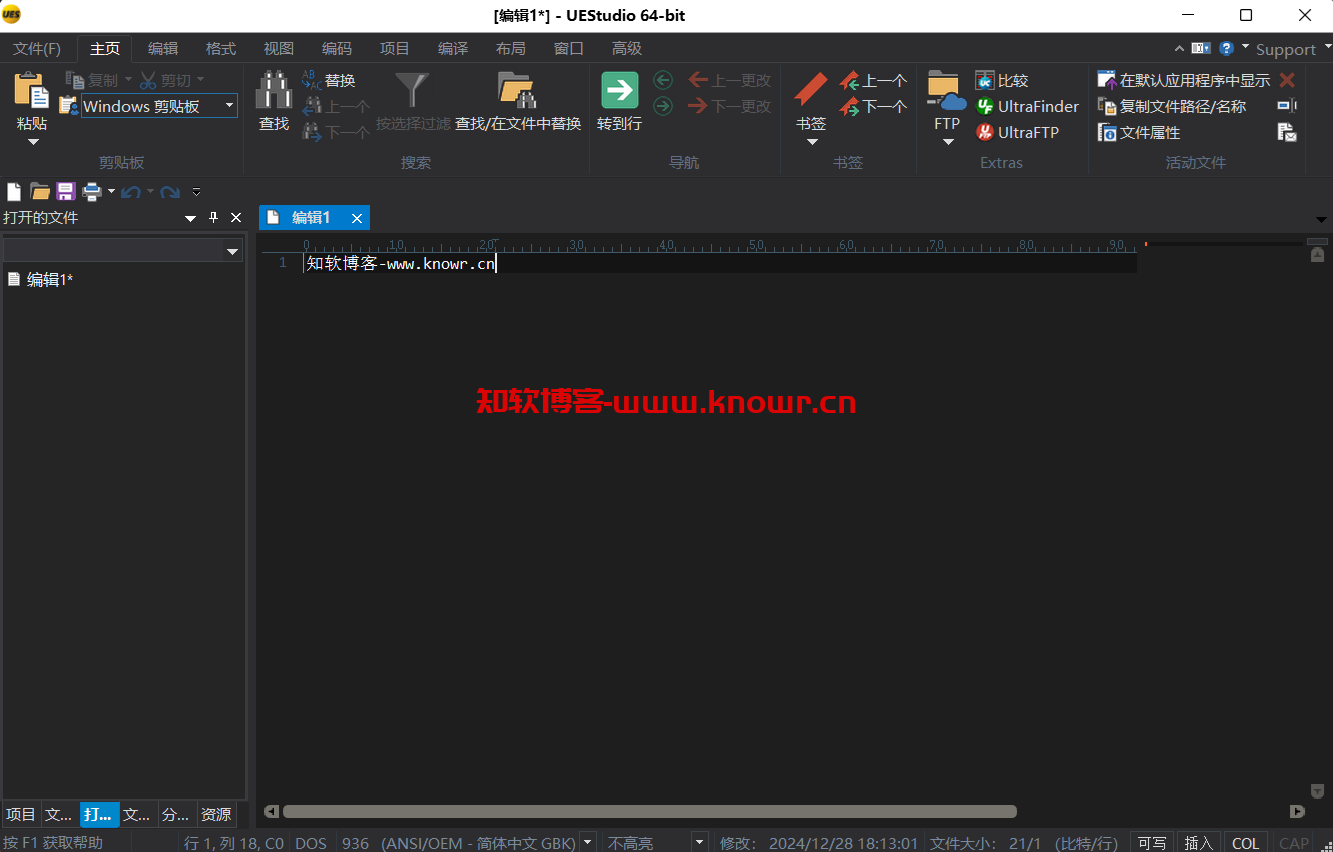Image resolution: width=1333 pixels, height=852 pixels.
Task: Click the Redo arrow in quick access toolbar
Action: [170, 191]
